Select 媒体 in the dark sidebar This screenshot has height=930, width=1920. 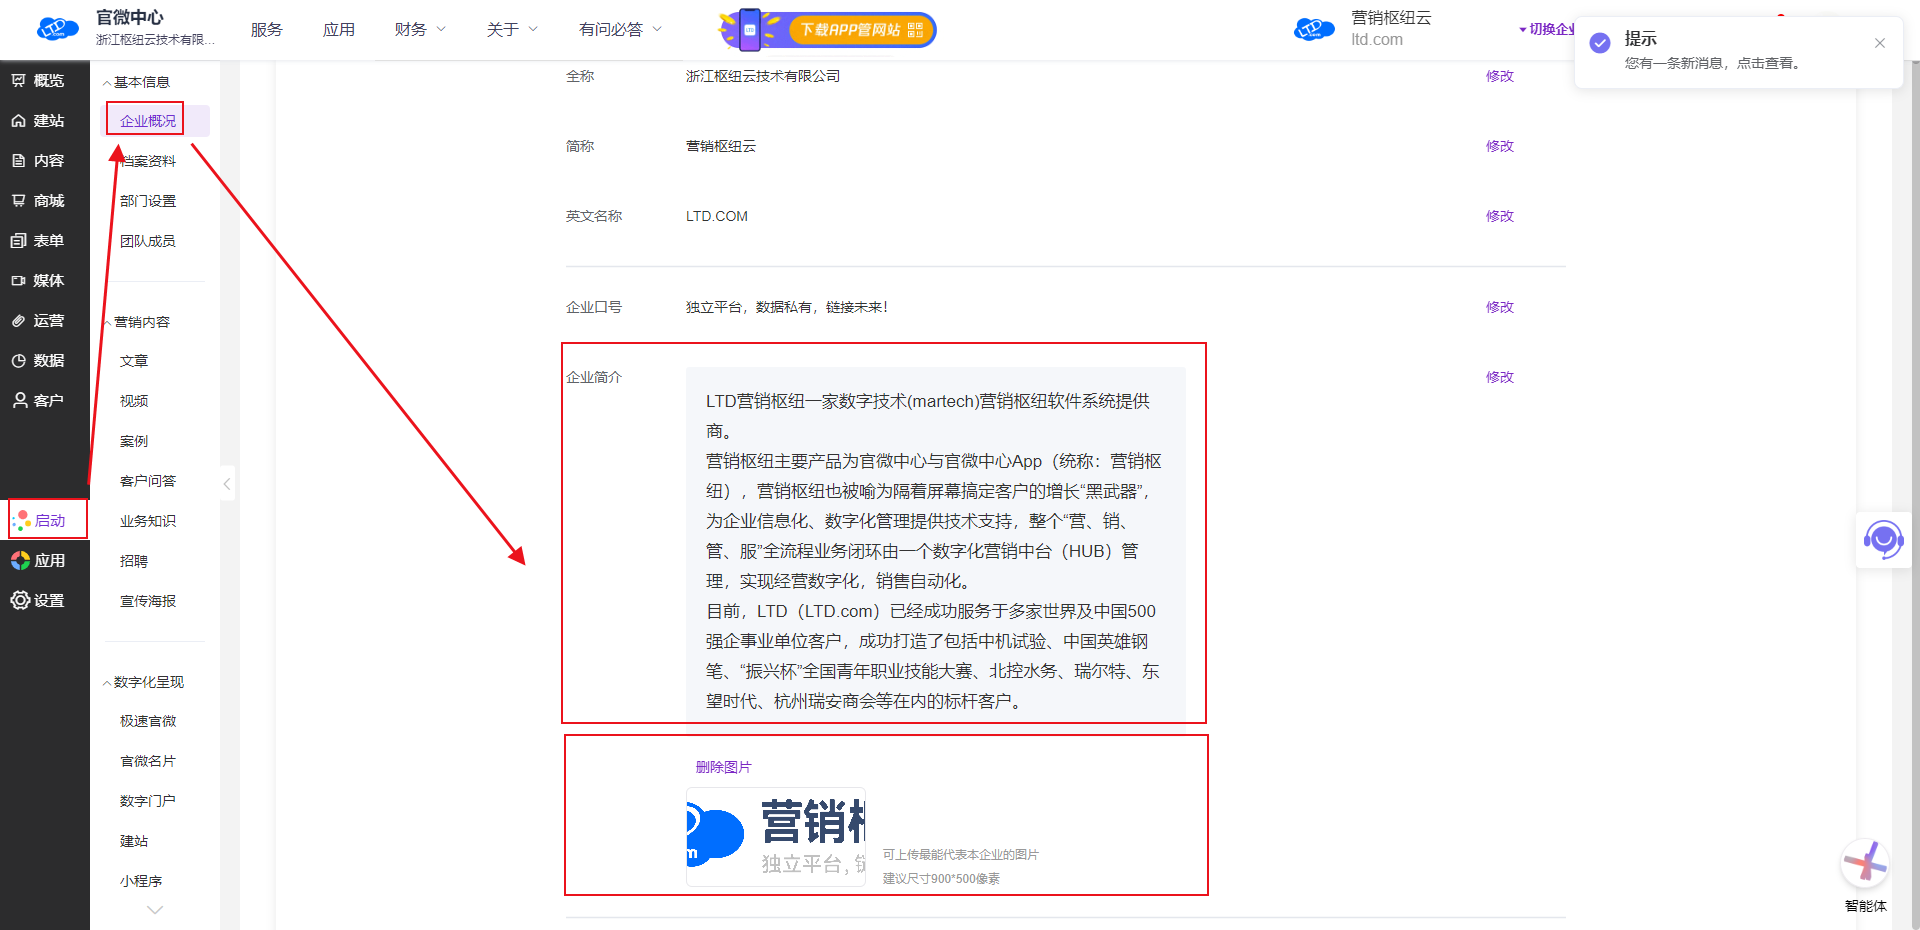(38, 280)
